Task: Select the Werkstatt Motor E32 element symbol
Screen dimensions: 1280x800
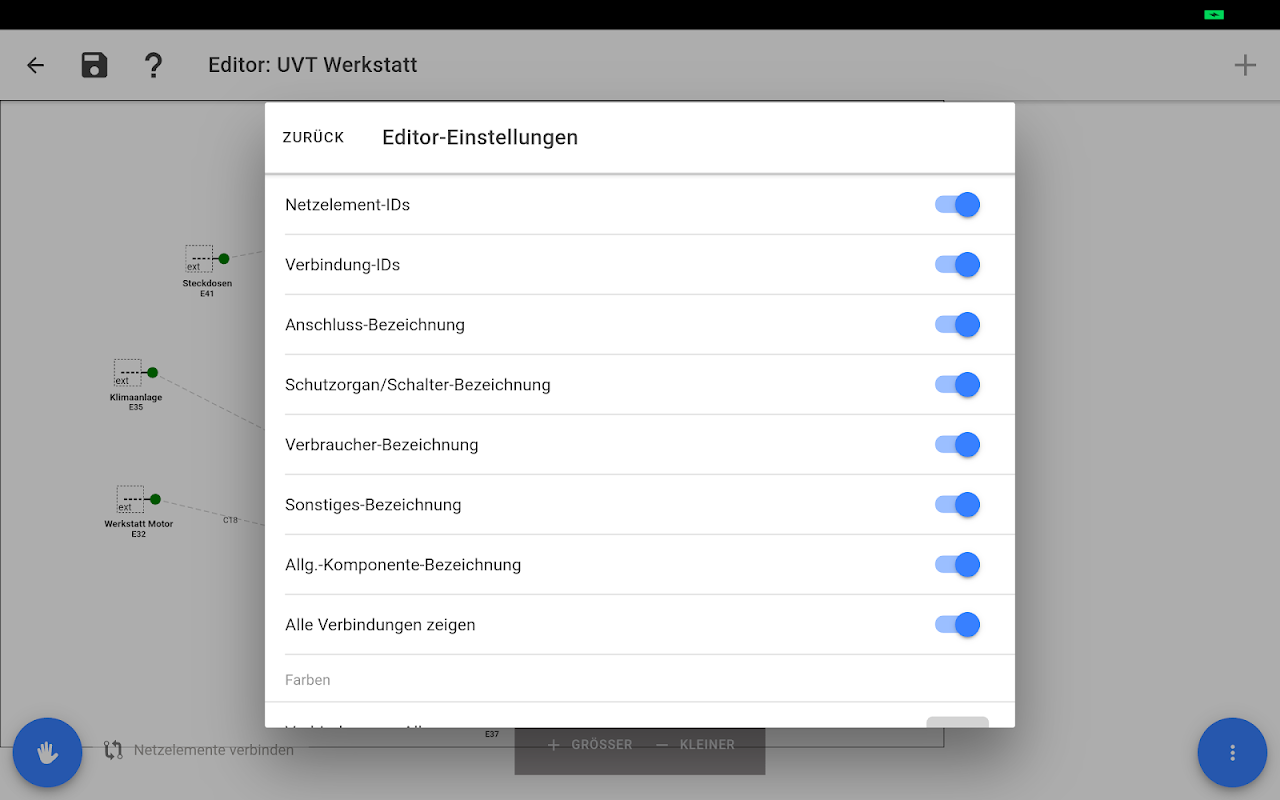Action: pyautogui.click(x=130, y=499)
